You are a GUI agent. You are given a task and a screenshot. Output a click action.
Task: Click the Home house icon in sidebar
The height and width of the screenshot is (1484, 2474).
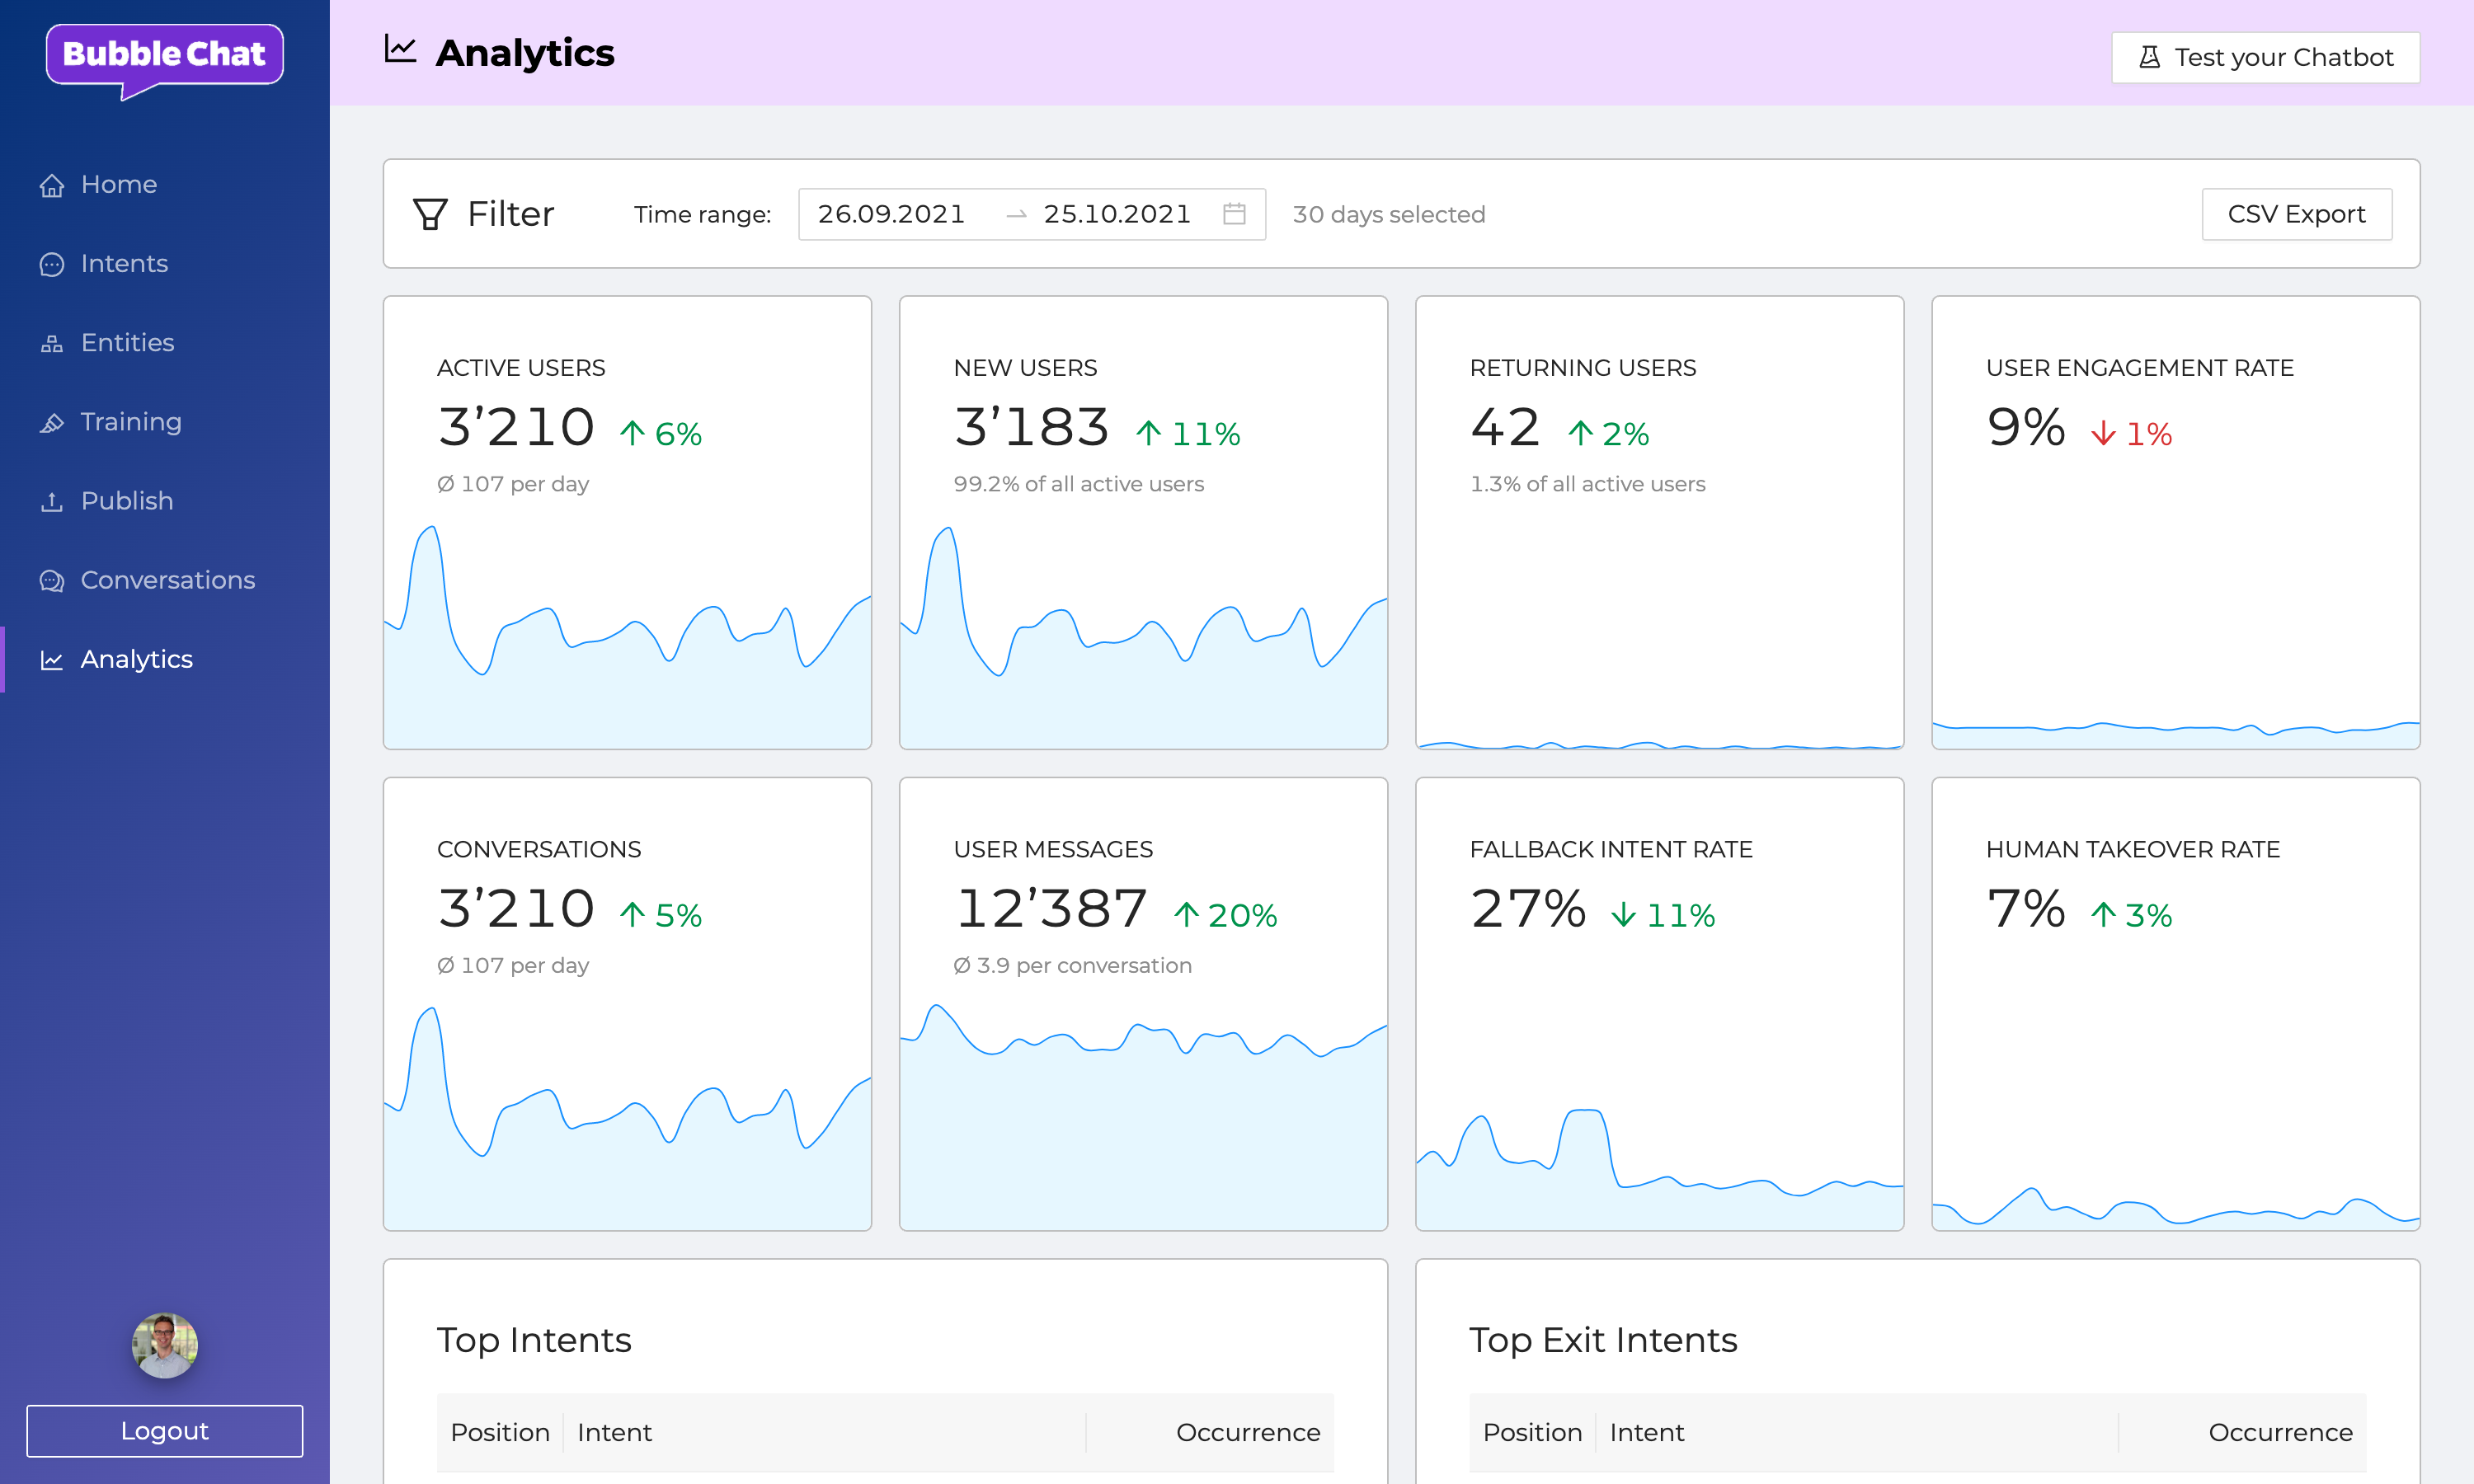tap(52, 186)
